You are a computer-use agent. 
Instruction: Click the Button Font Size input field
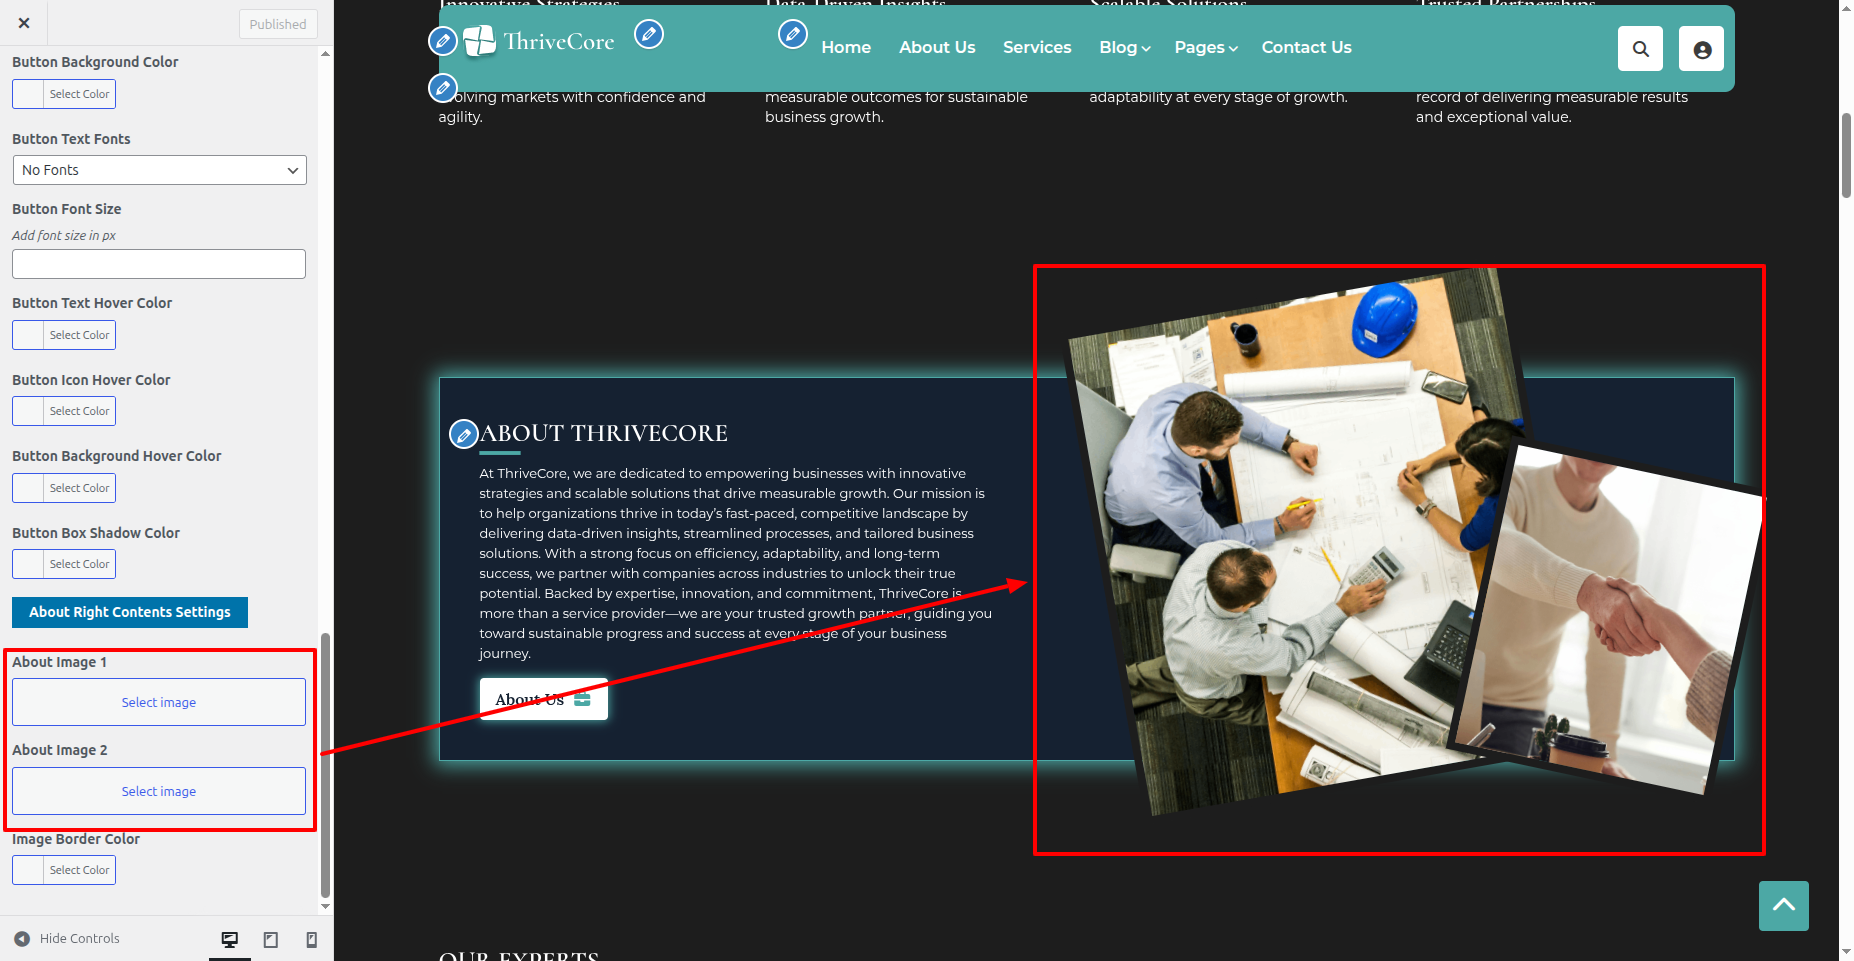[159, 264]
